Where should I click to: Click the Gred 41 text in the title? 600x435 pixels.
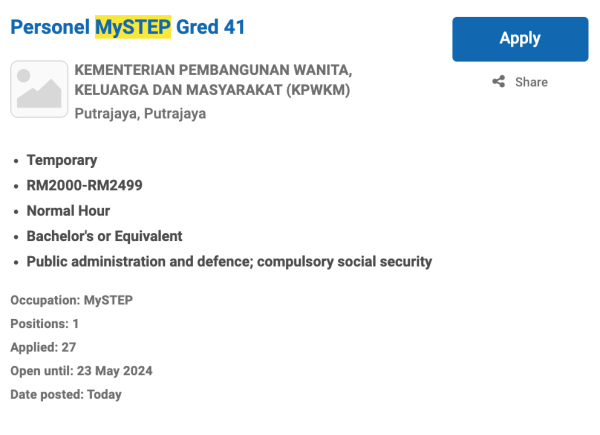[x=211, y=28]
